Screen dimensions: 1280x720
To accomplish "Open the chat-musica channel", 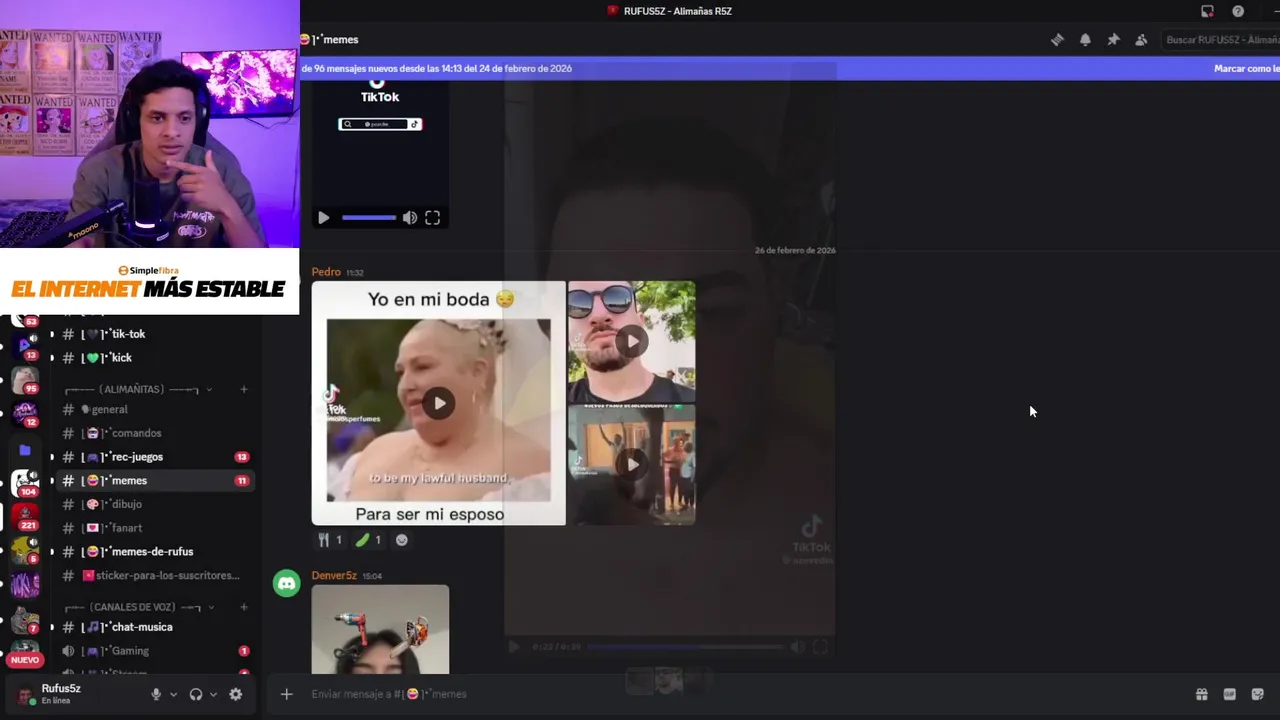I will 154,627.
